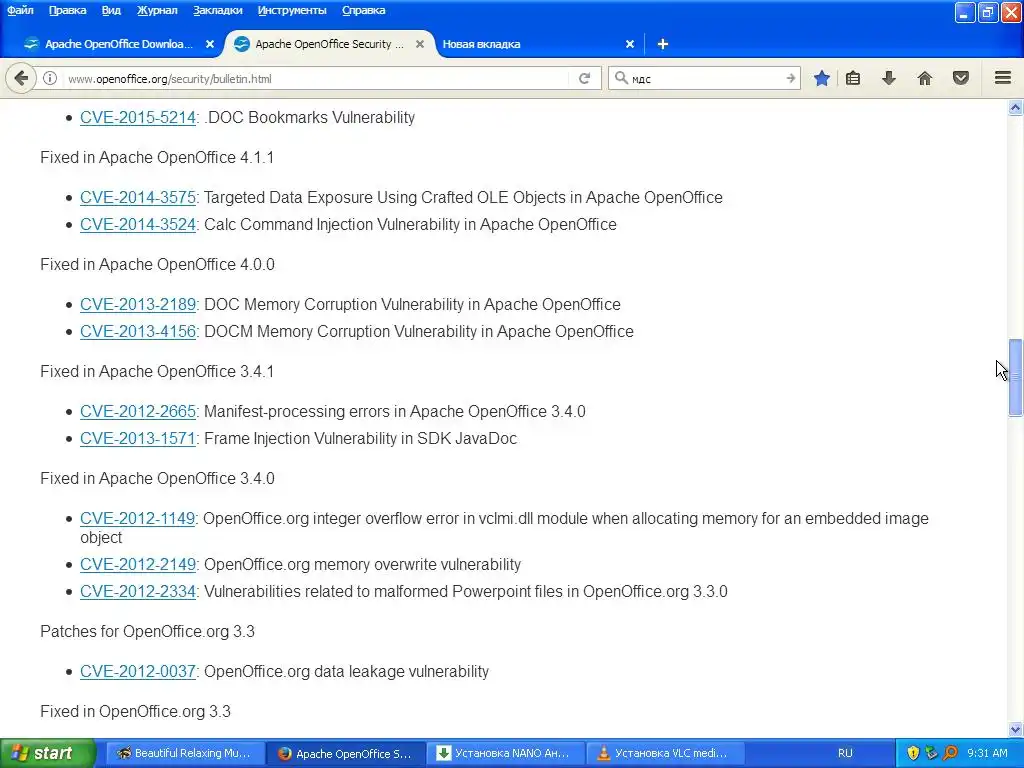This screenshot has height=768, width=1024.
Task: Open the Windows start menu
Action: [47, 753]
